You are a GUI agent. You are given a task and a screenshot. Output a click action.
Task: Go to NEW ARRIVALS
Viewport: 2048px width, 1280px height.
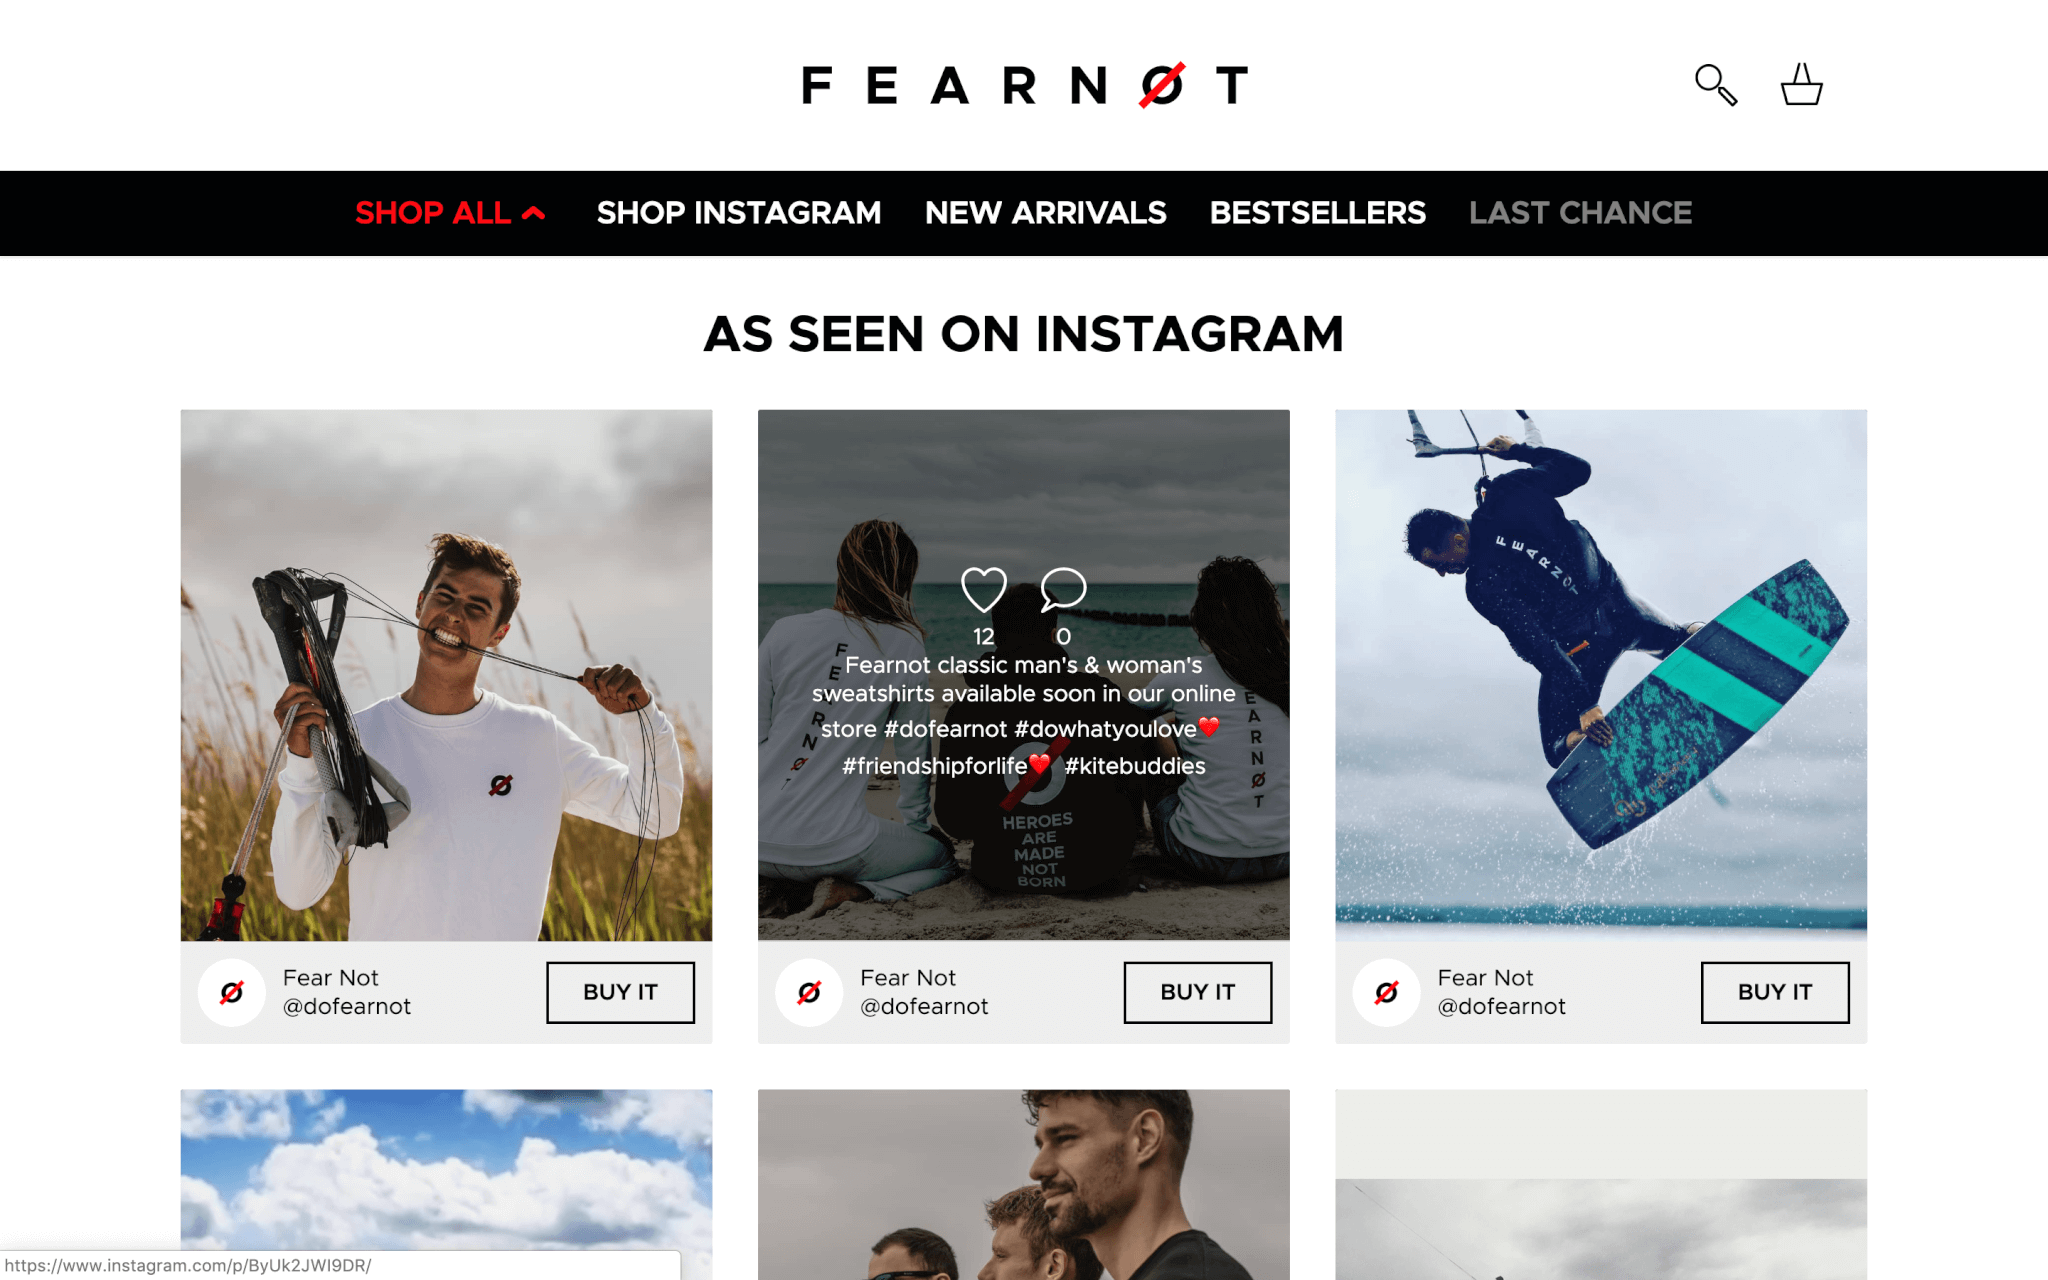[1045, 213]
